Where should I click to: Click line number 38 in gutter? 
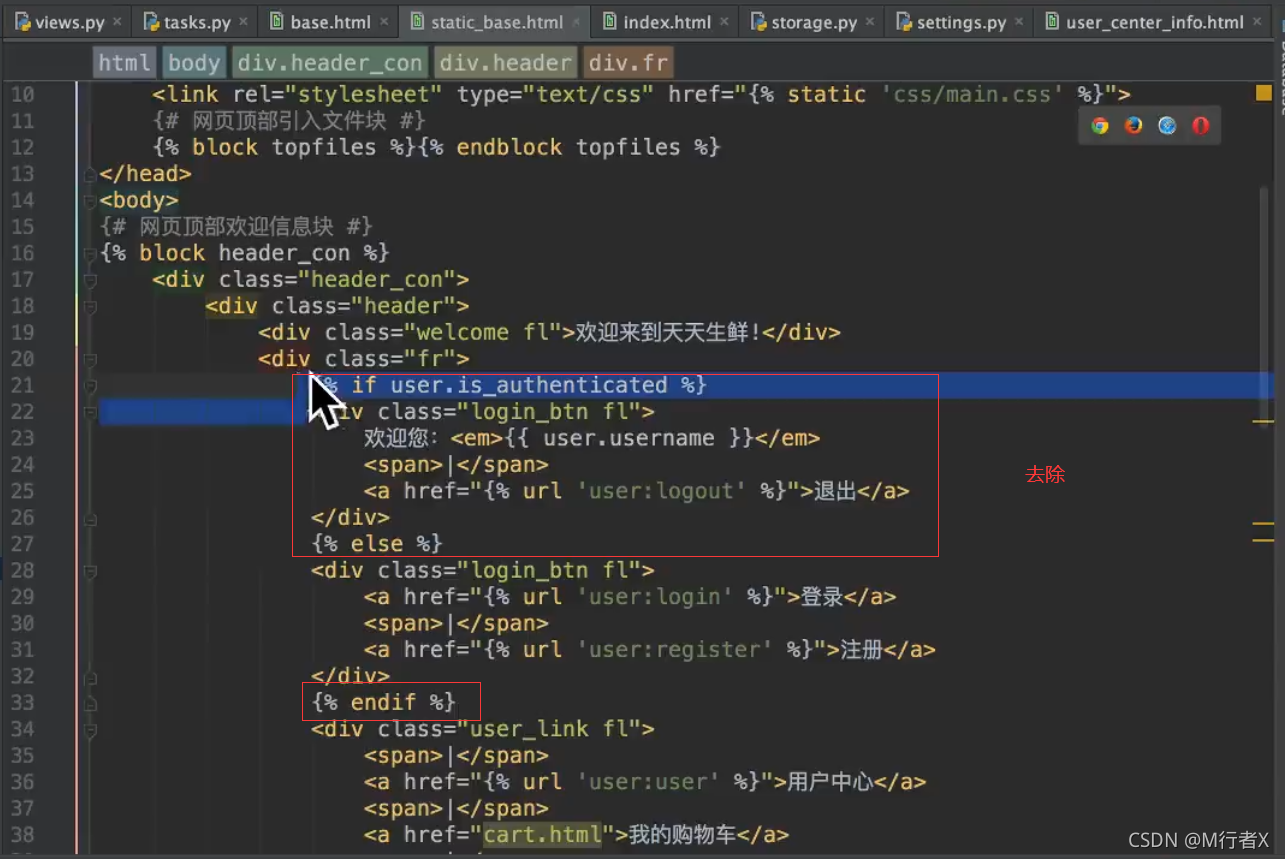pyautogui.click(x=22, y=835)
